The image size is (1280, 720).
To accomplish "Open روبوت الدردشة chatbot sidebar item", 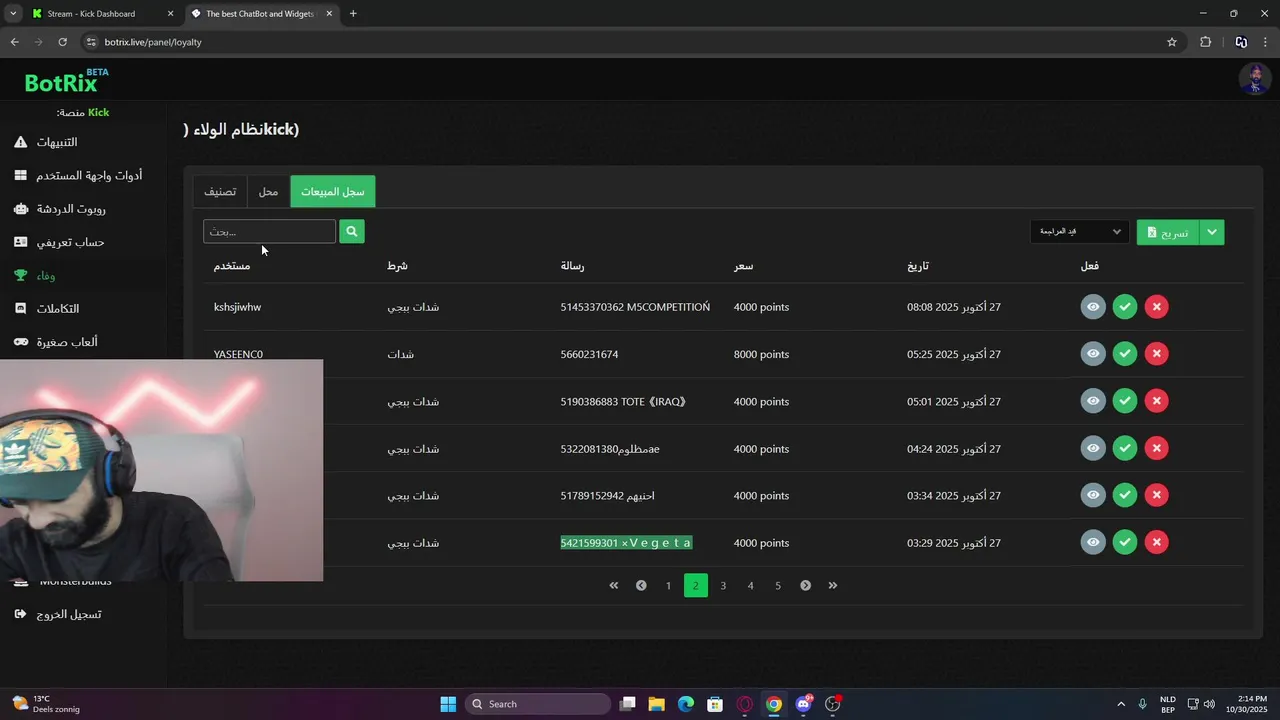I will [60, 209].
